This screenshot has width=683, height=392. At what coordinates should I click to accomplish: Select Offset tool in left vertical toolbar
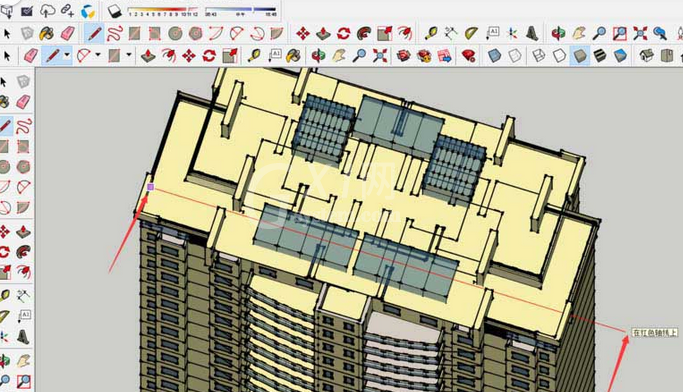point(24,272)
